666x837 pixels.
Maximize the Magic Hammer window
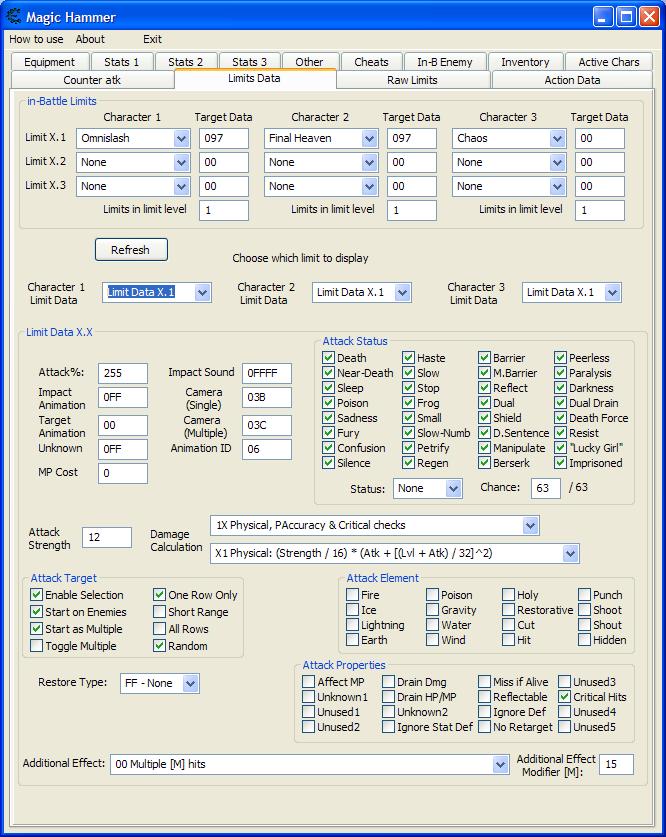tap(627, 17)
